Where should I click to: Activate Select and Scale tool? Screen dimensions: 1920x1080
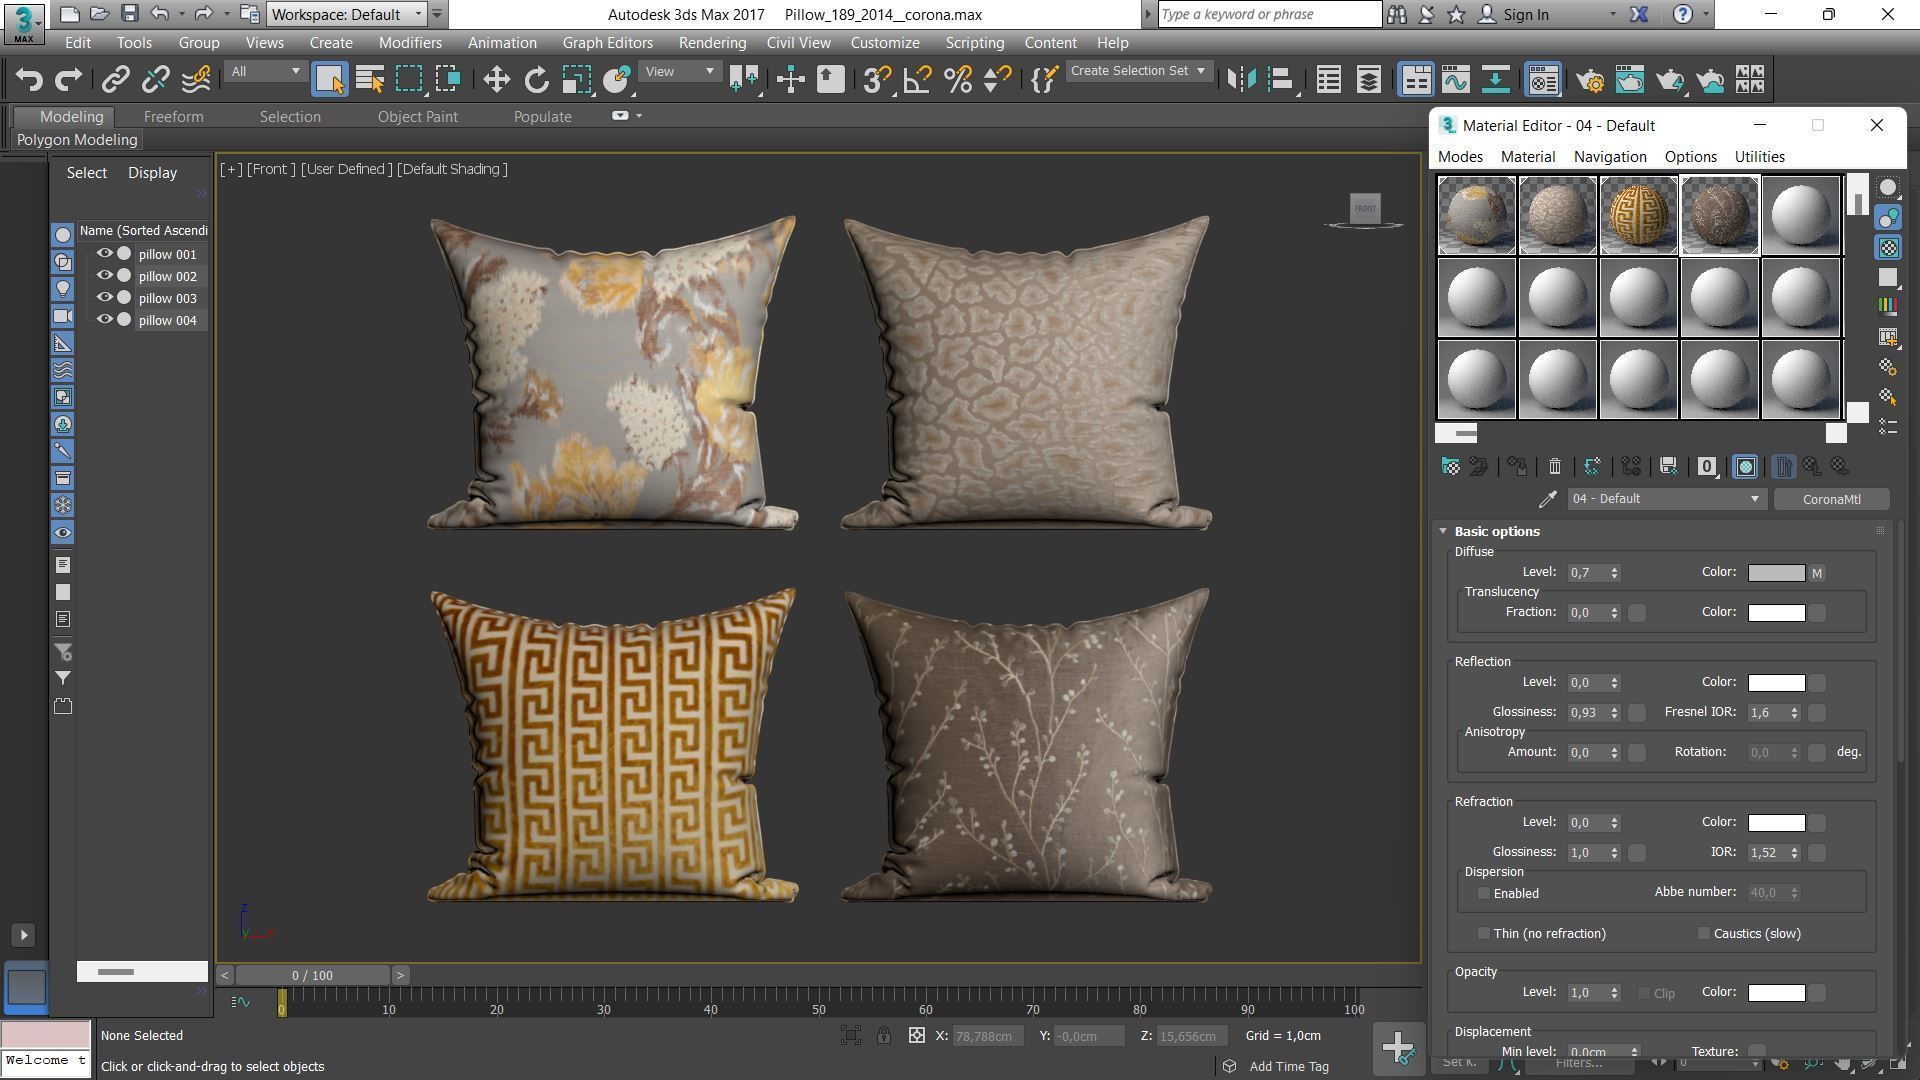(x=576, y=80)
